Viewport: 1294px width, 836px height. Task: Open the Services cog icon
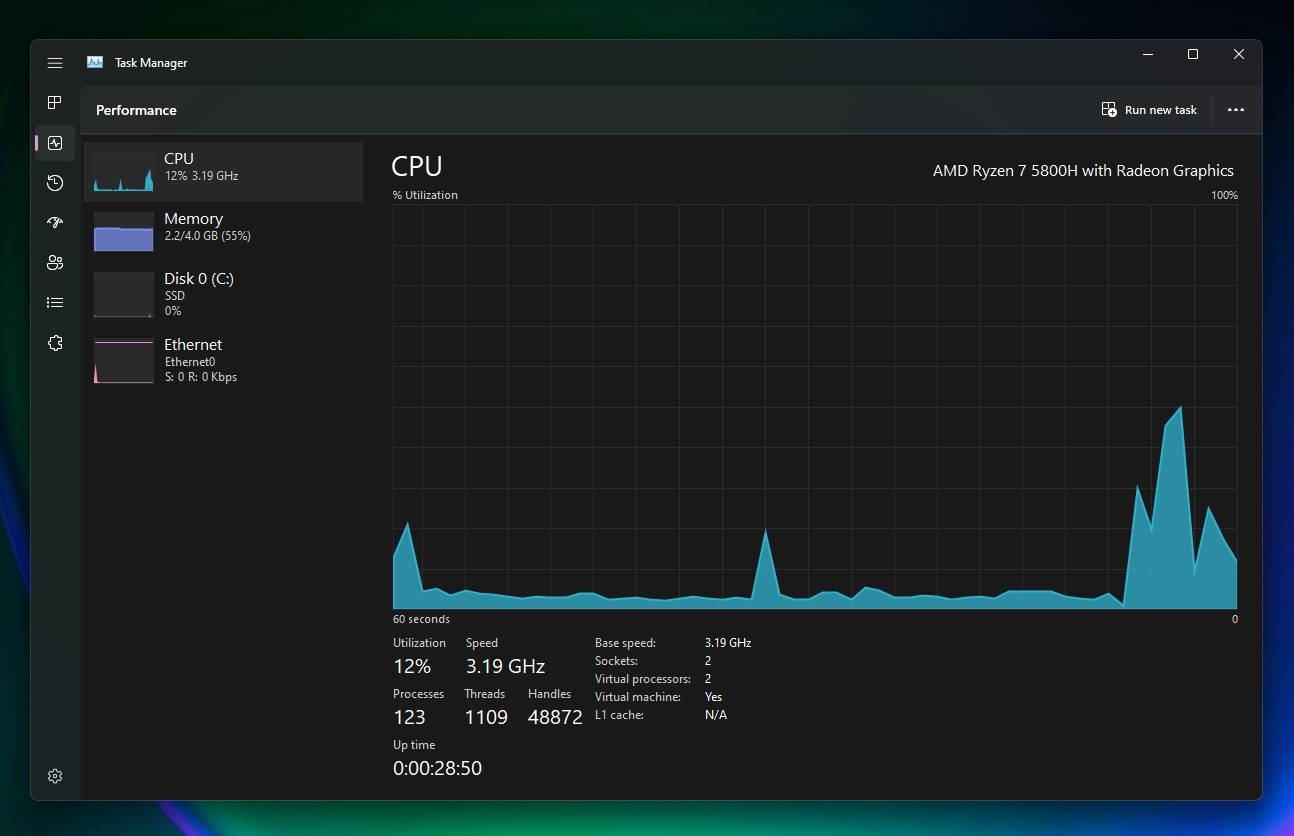[x=55, y=342]
